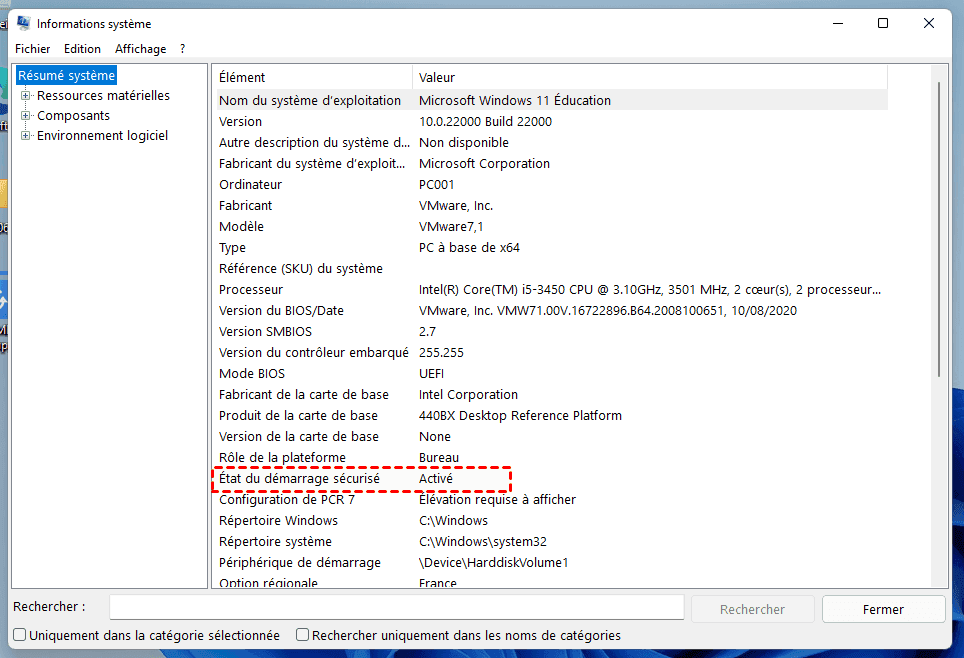Open the Edition menu
964x658 pixels.
coord(82,49)
